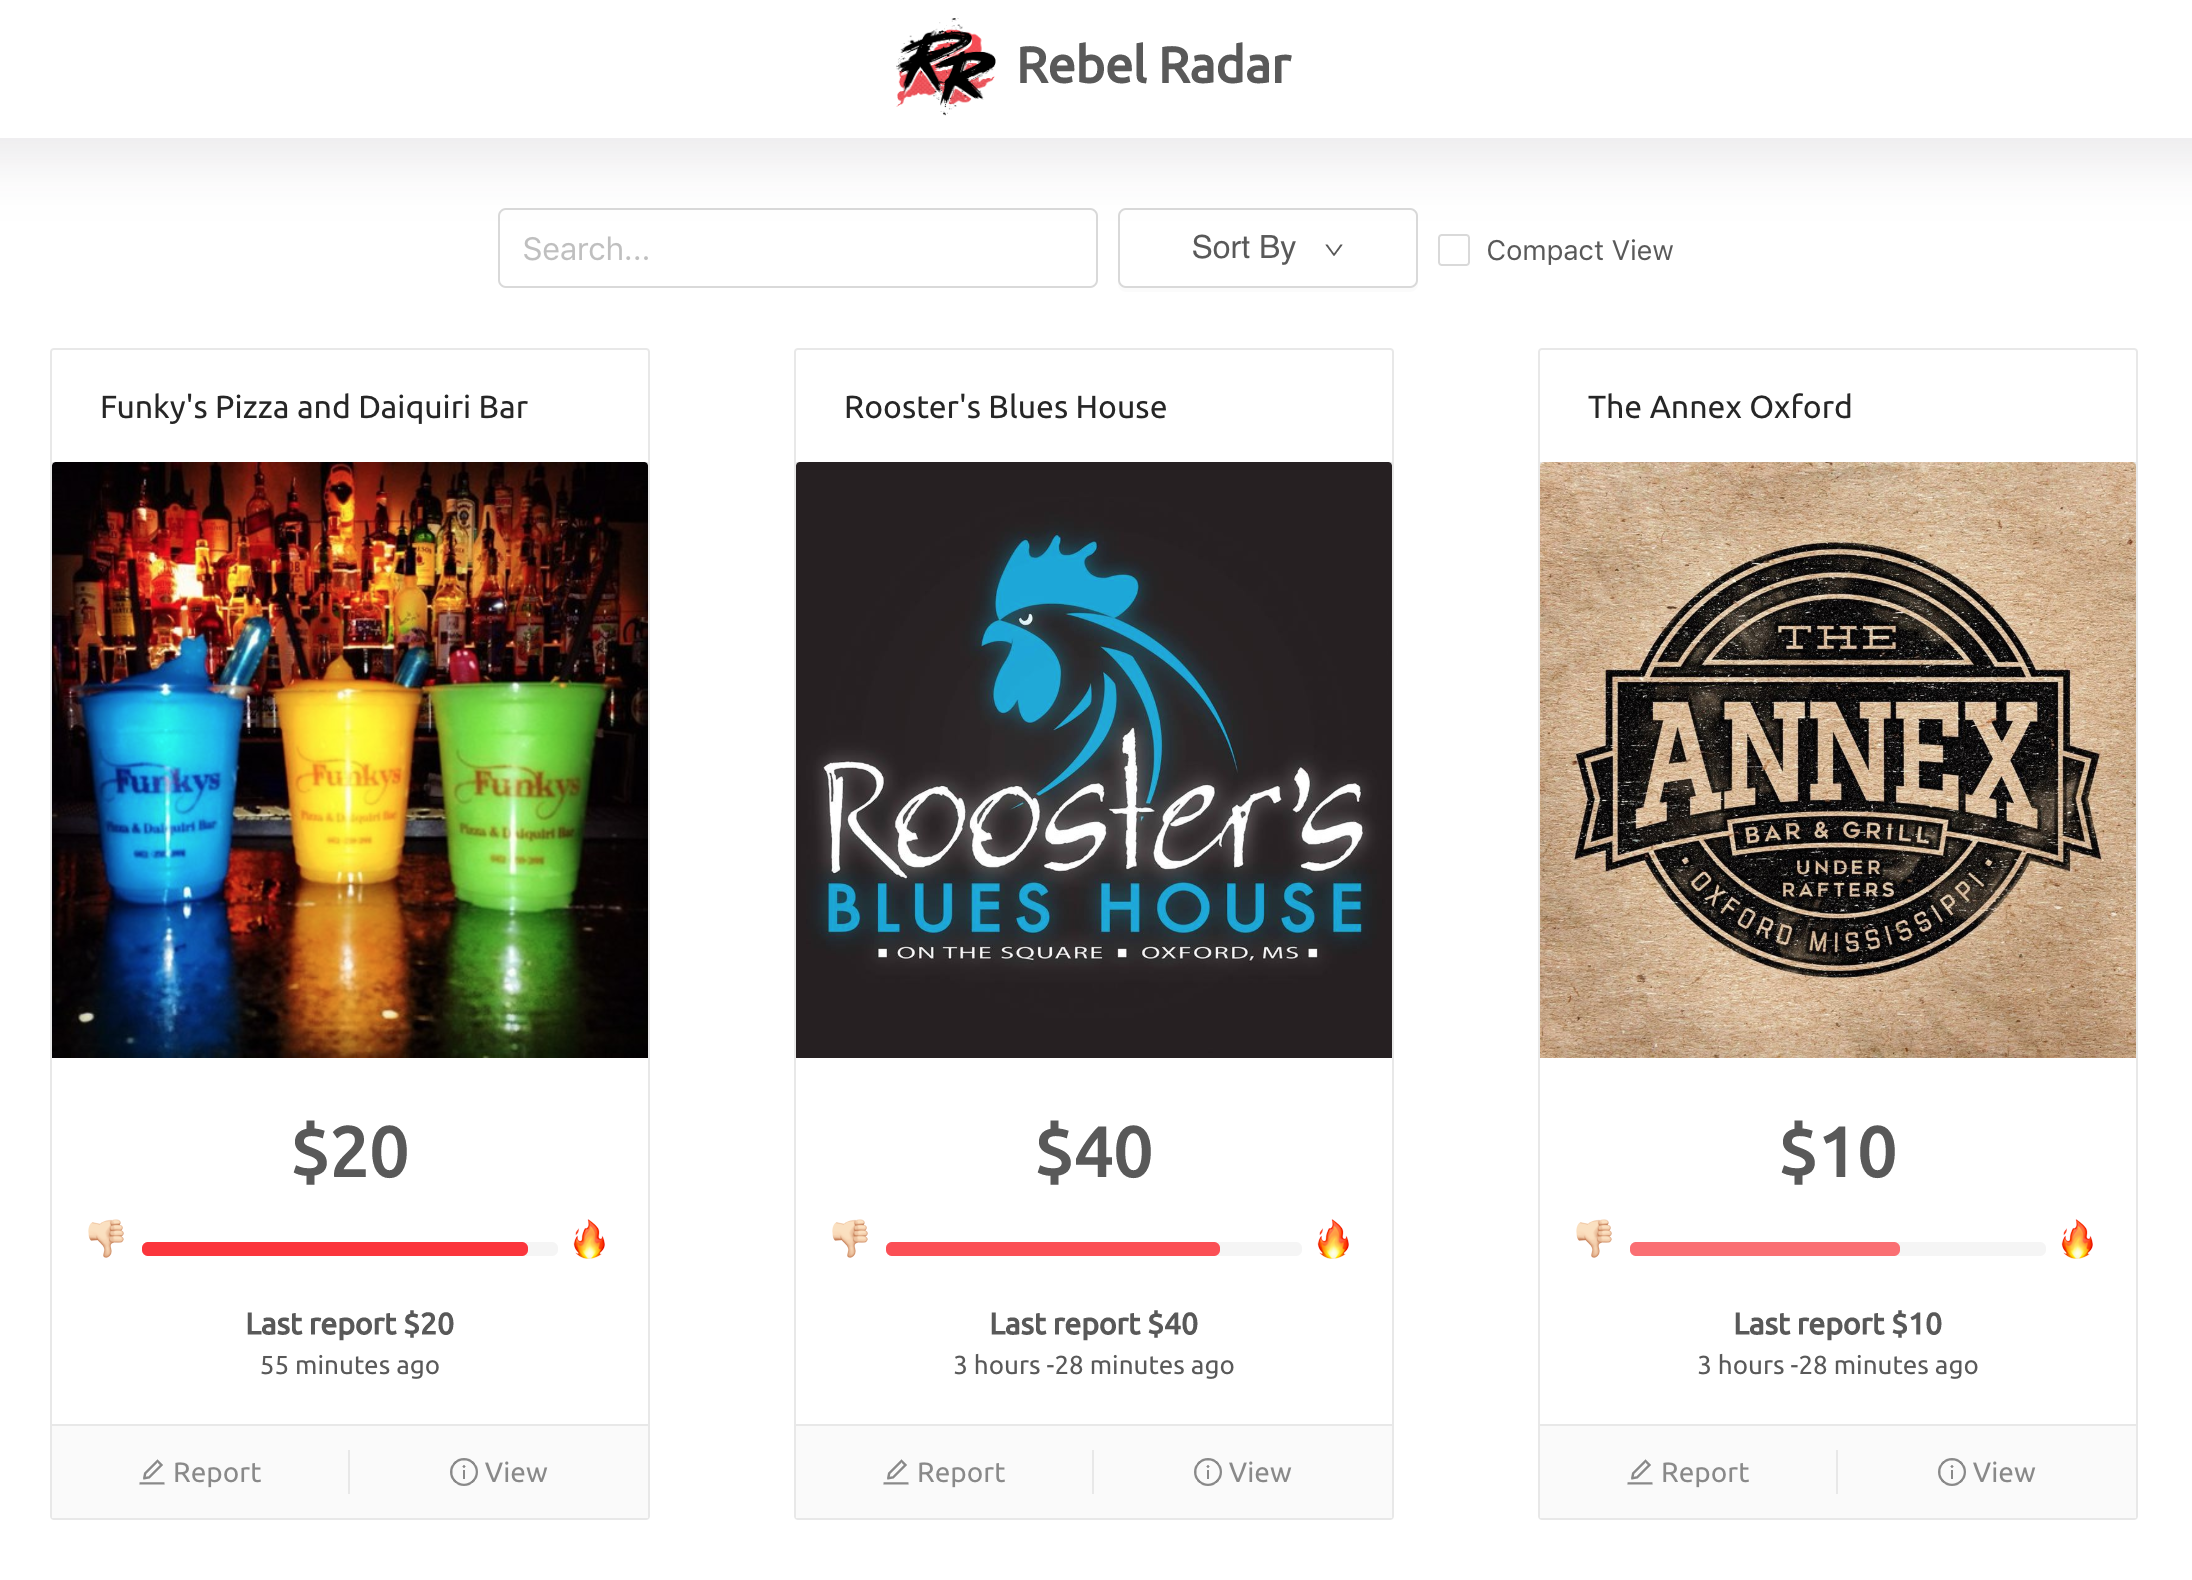Open the Sort By dropdown
Screen dimensions: 2192x1580
click(x=1267, y=248)
